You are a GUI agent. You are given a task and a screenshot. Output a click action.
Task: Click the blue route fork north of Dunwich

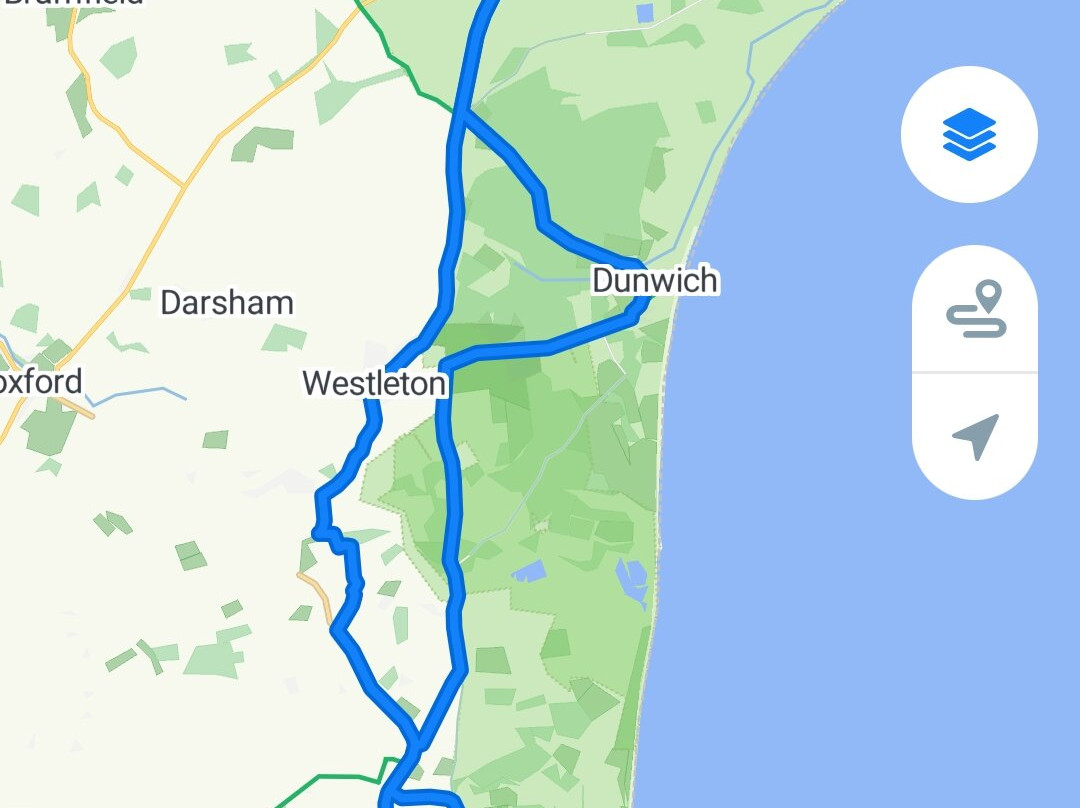click(x=466, y=114)
